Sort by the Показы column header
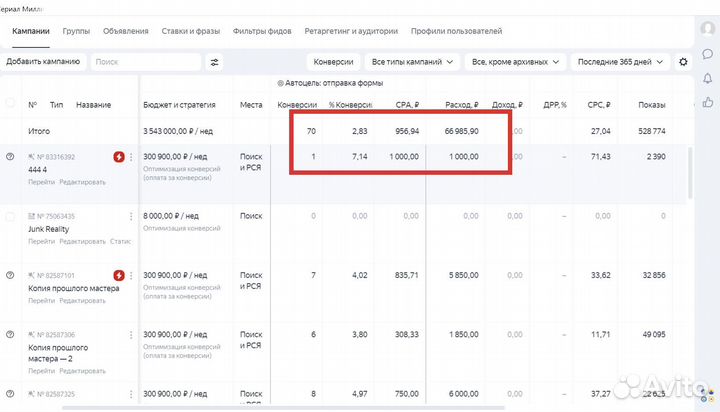The width and height of the screenshot is (720, 412). pyautogui.click(x=652, y=105)
